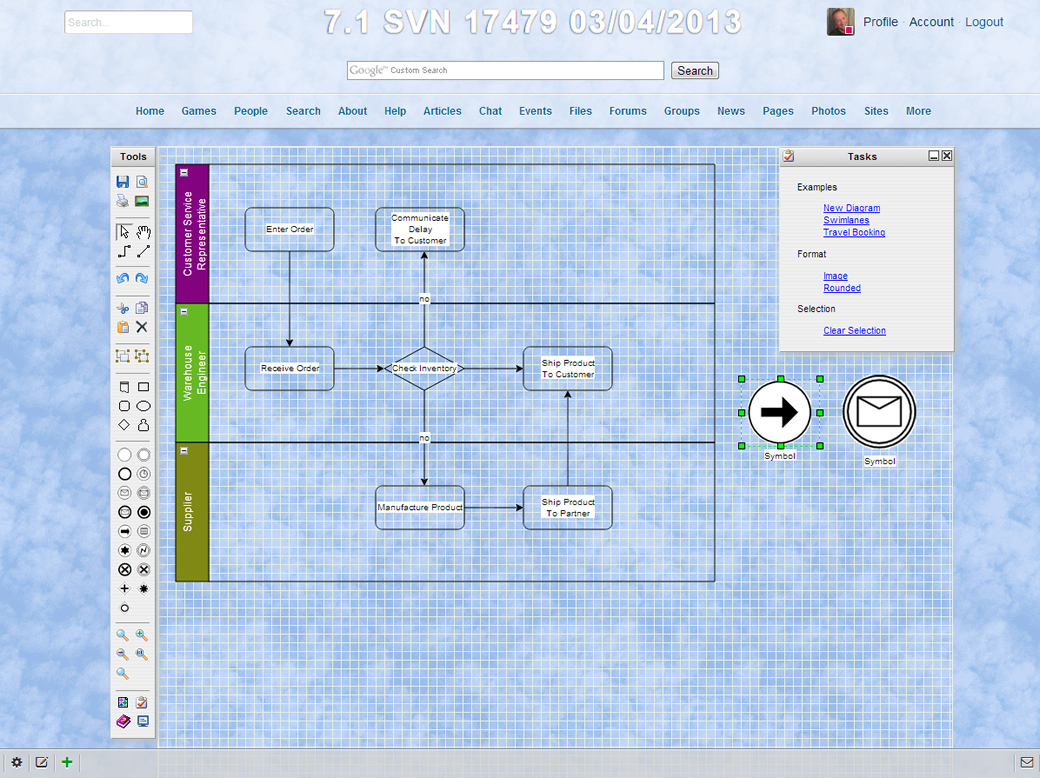Click the scissors Cut icon
Image resolution: width=1040 pixels, height=778 pixels.
point(123,308)
